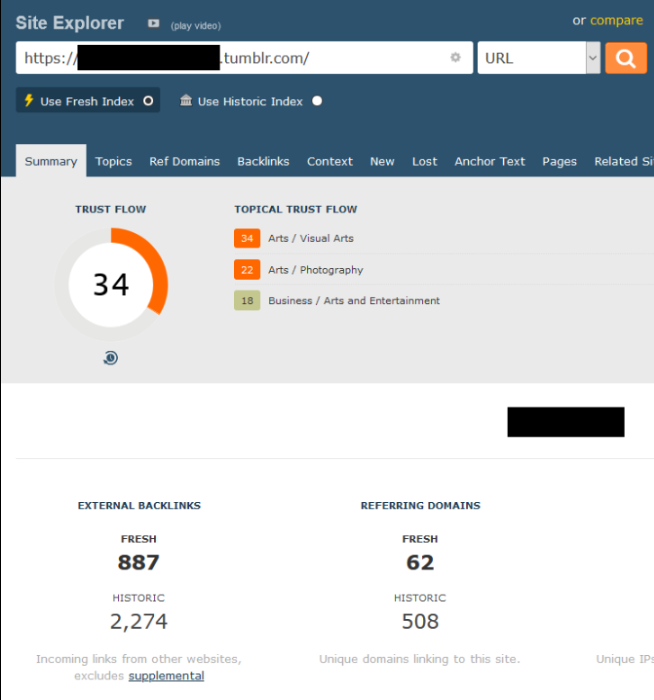Open the Ref Domains tab
Image resolution: width=654 pixels, height=700 pixels.
(x=184, y=161)
